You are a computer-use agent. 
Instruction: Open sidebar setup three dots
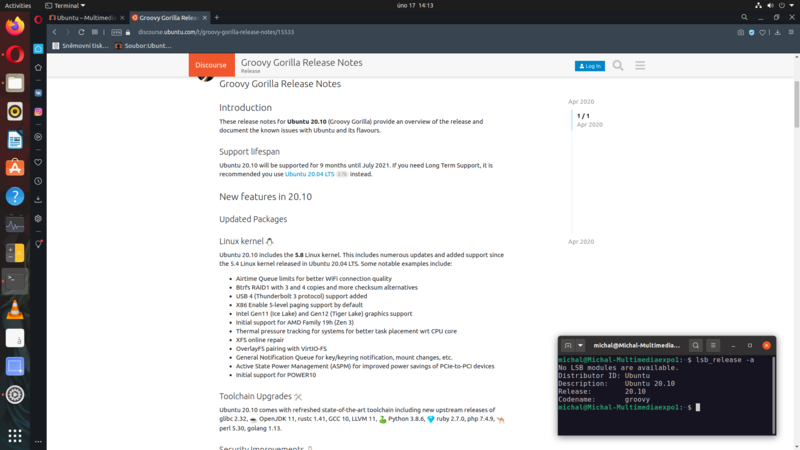38,441
